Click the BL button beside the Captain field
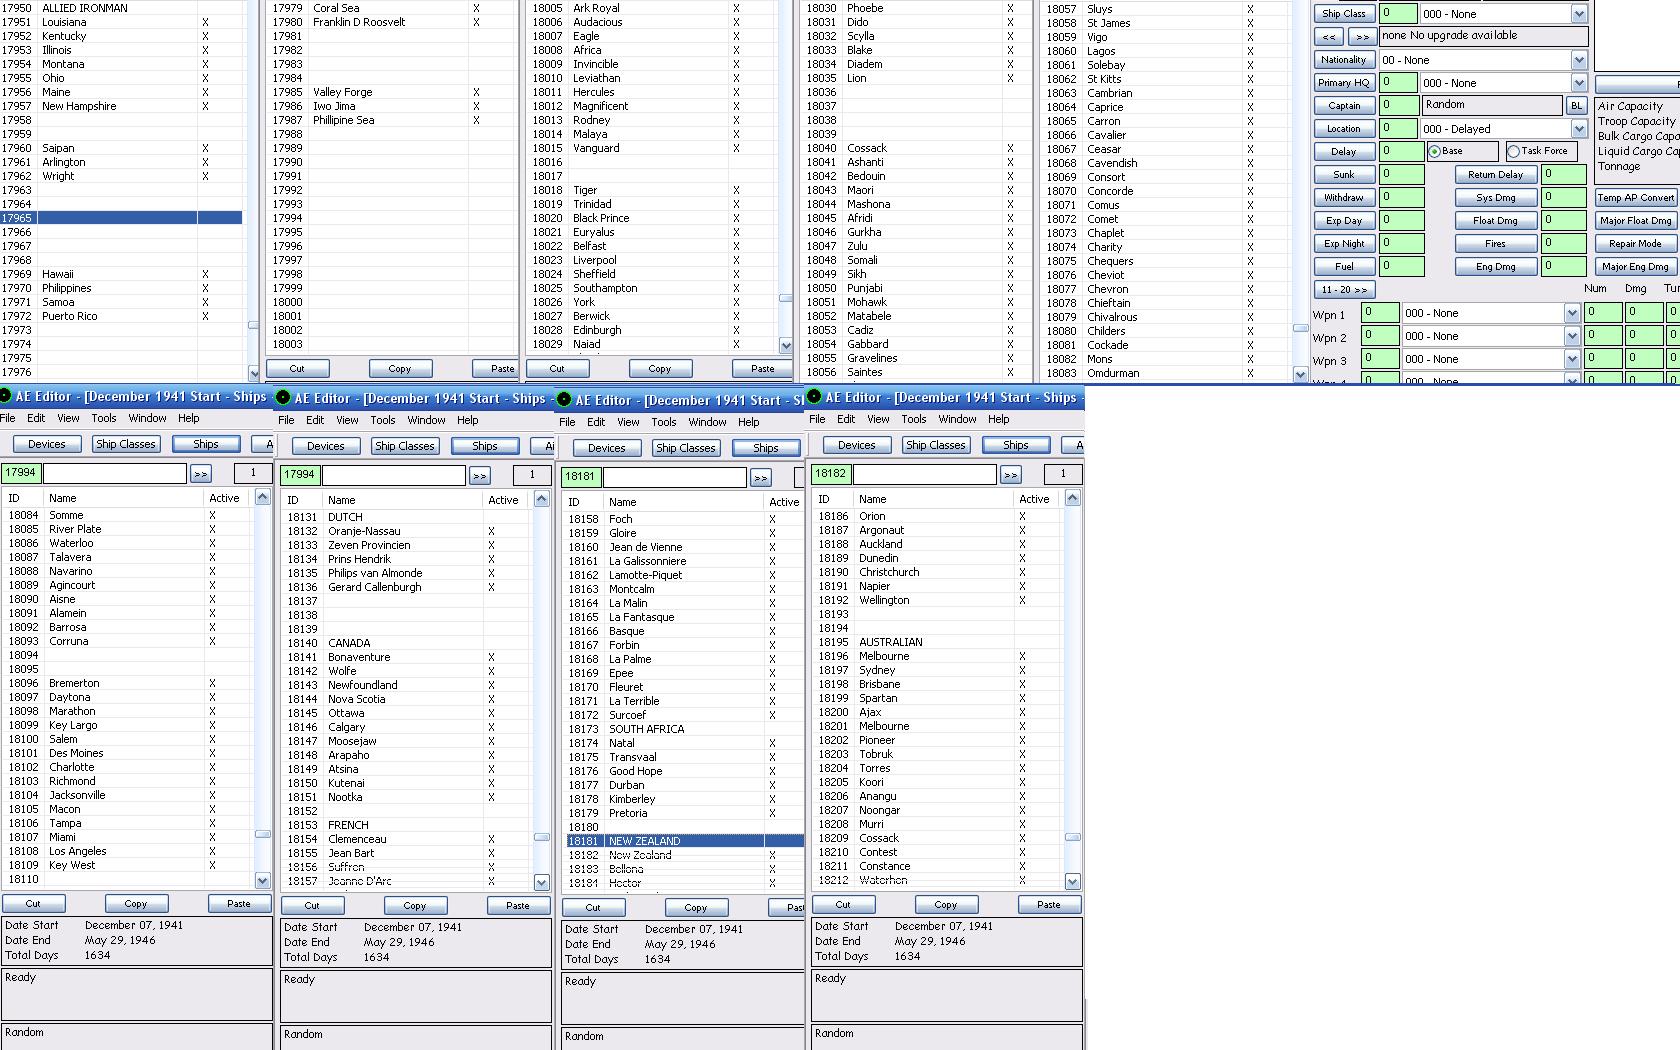This screenshot has height=1050, width=1680. pos(1577,105)
